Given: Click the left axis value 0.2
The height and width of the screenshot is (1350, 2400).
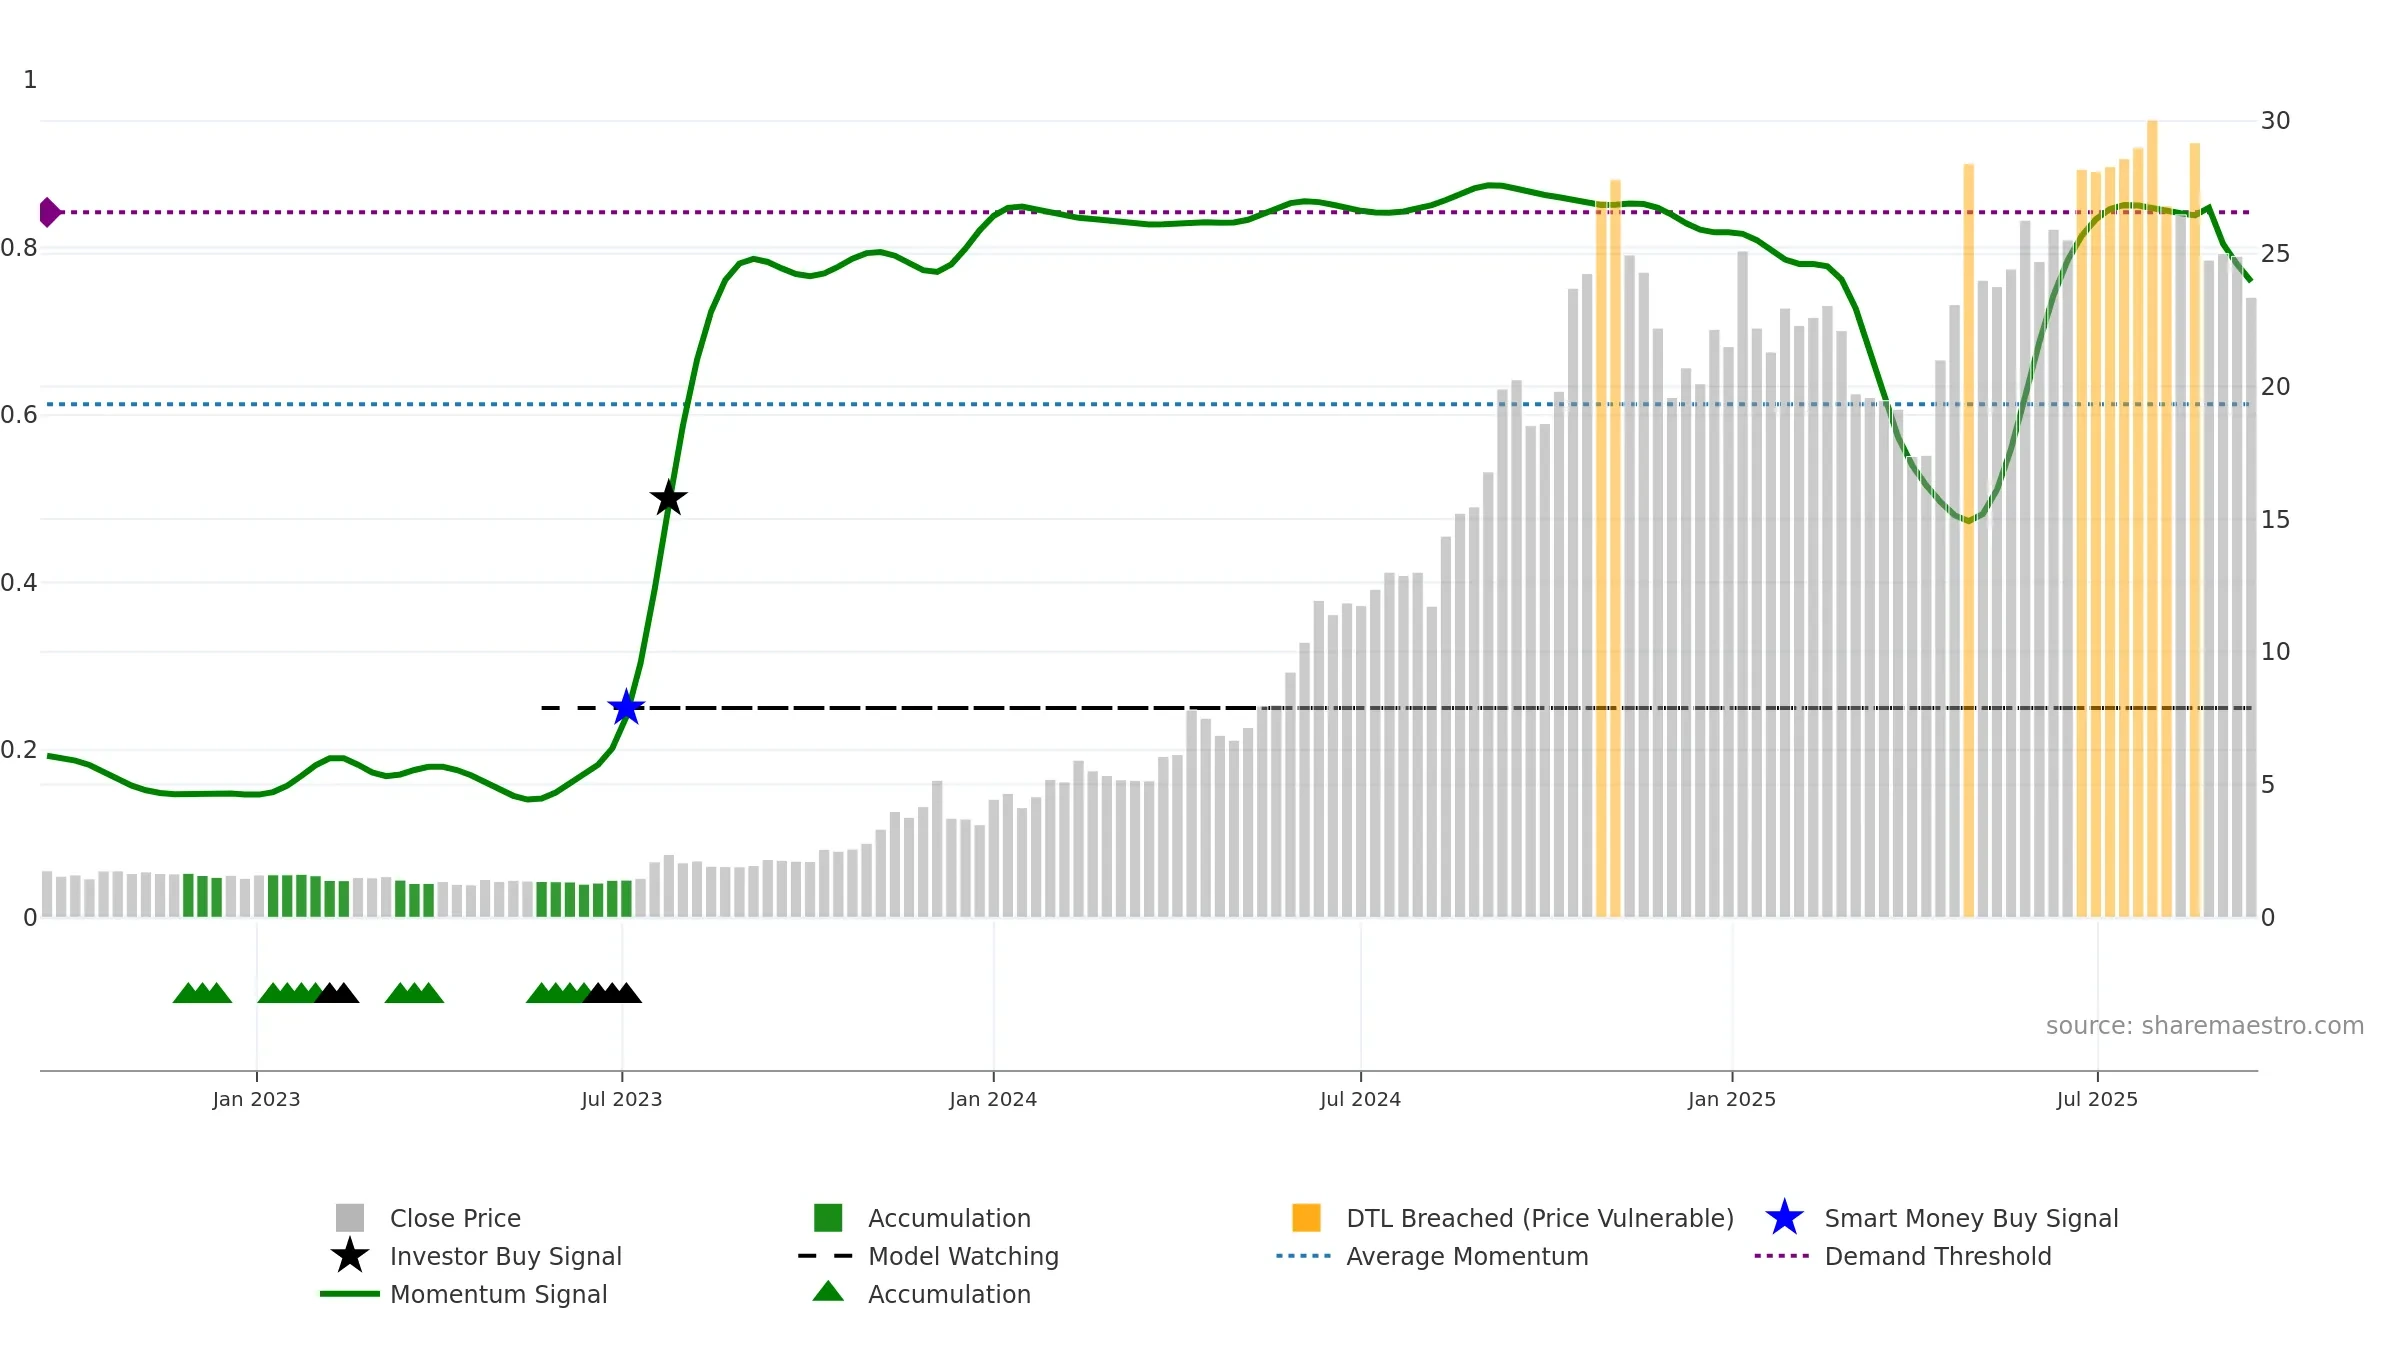Looking at the screenshot, I should pyautogui.click(x=19, y=749).
